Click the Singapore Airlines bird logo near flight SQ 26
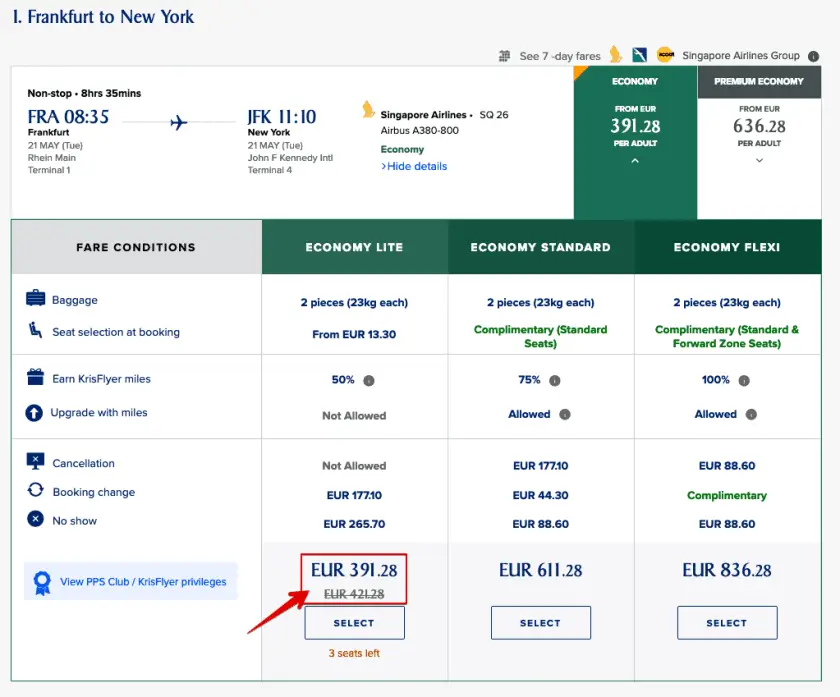 (368, 113)
